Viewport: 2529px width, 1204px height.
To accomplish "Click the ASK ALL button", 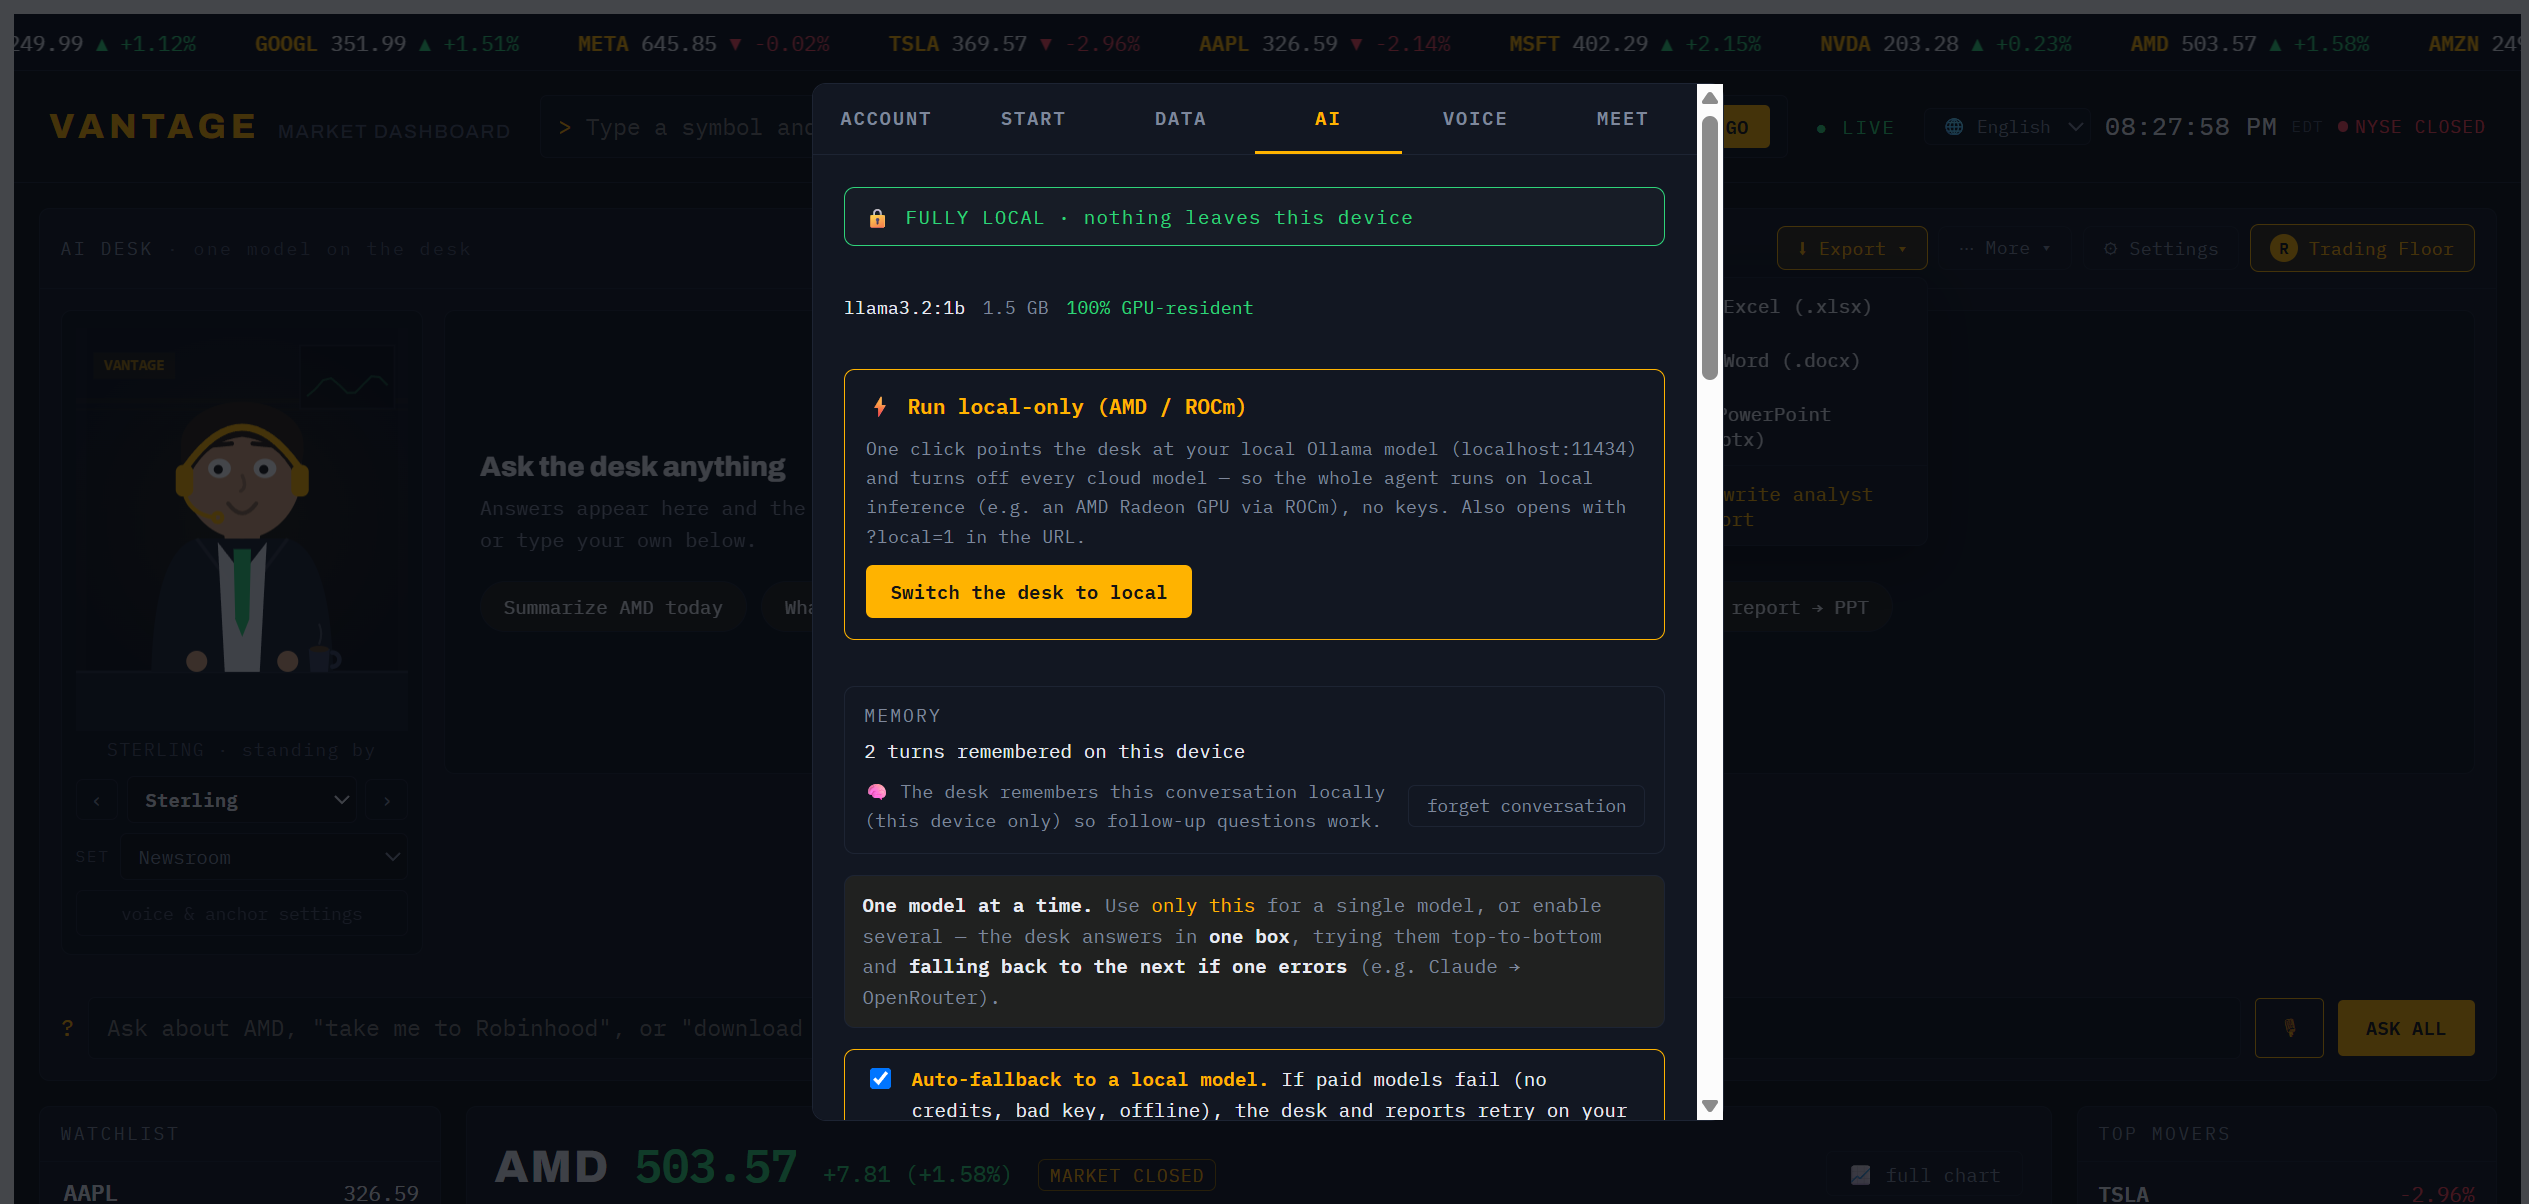I will coord(2406,1028).
